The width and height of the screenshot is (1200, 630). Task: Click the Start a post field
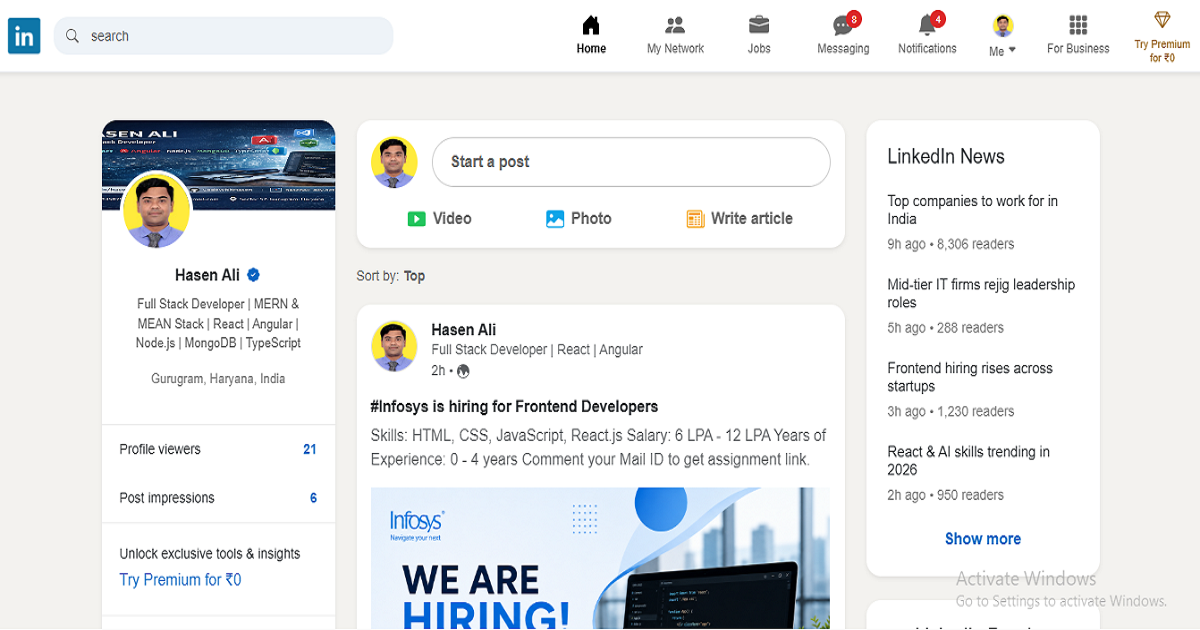(x=631, y=162)
